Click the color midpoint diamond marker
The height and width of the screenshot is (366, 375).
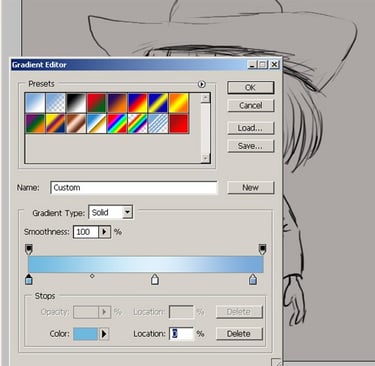click(92, 276)
